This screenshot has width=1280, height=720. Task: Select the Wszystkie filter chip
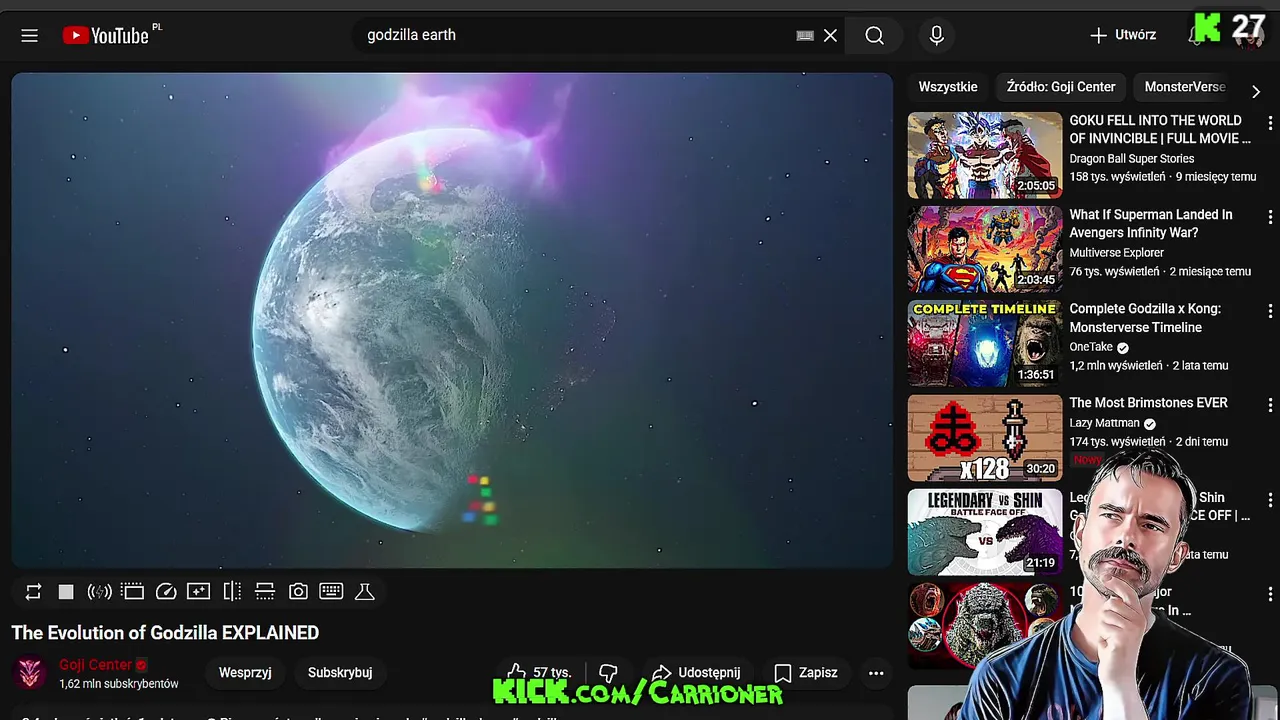point(948,87)
